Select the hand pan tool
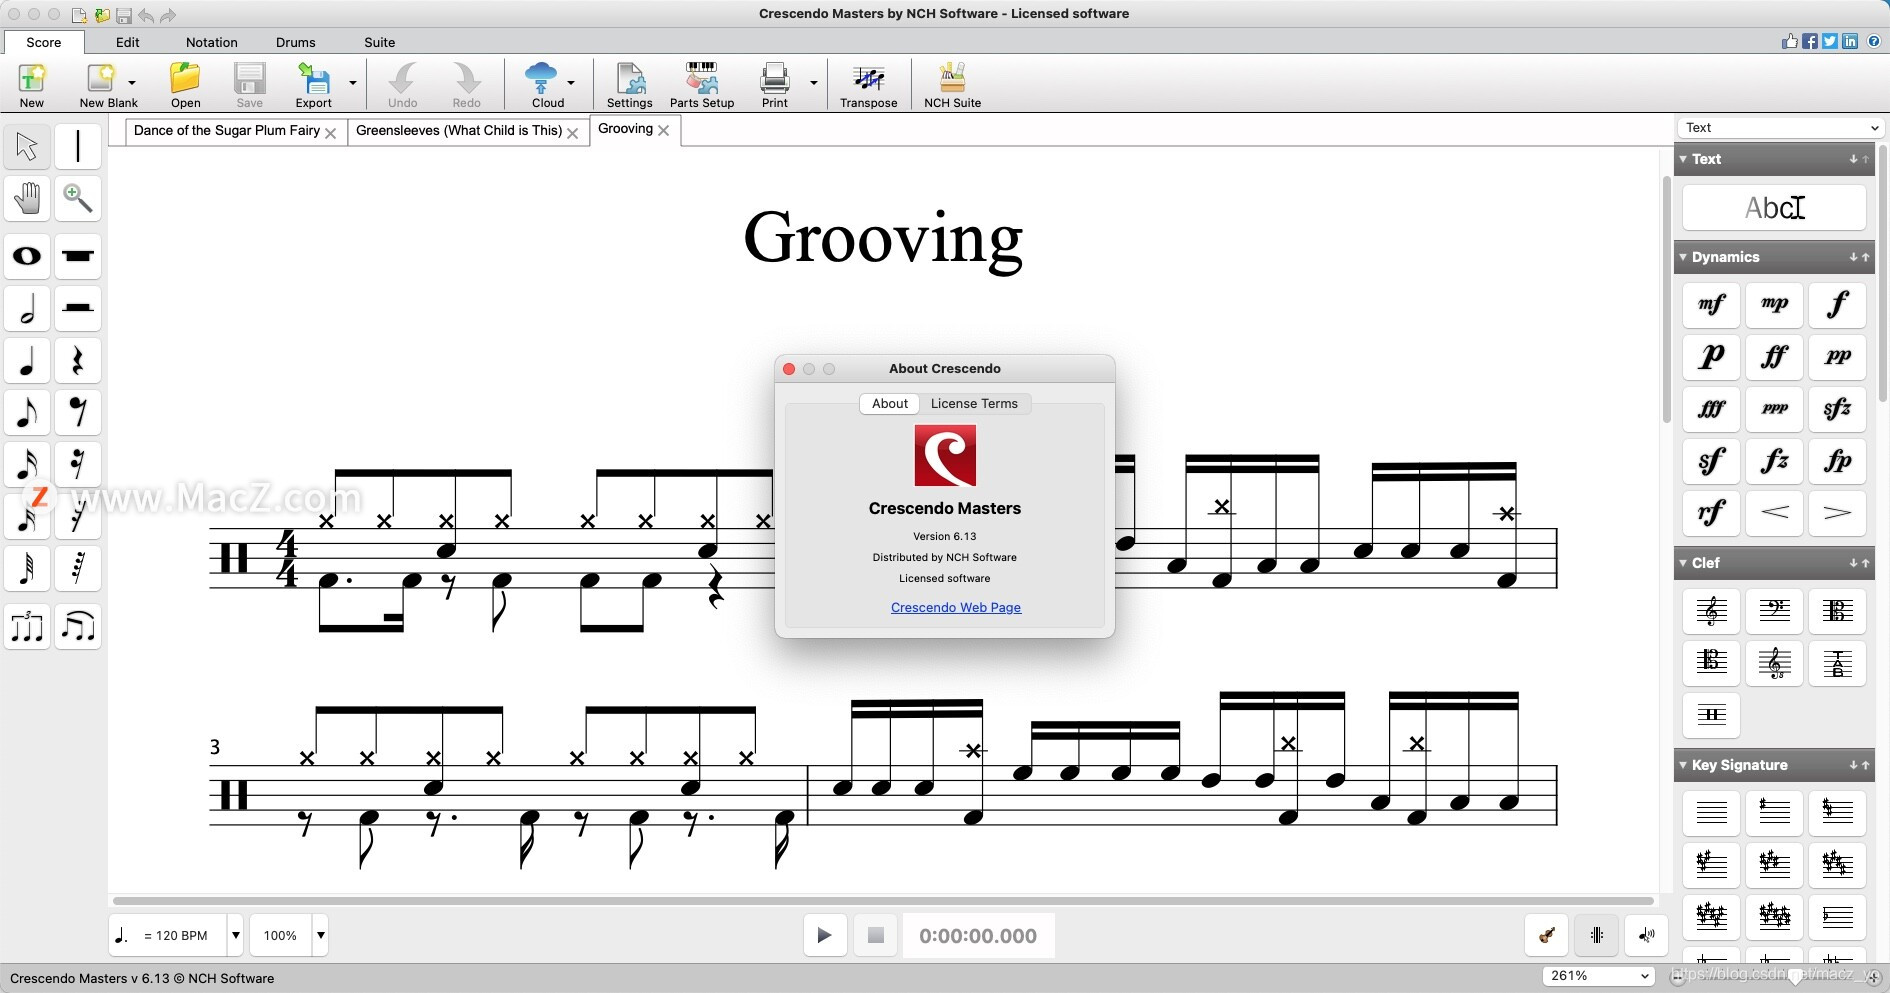Screen dimensions: 1890x993 click(x=27, y=199)
